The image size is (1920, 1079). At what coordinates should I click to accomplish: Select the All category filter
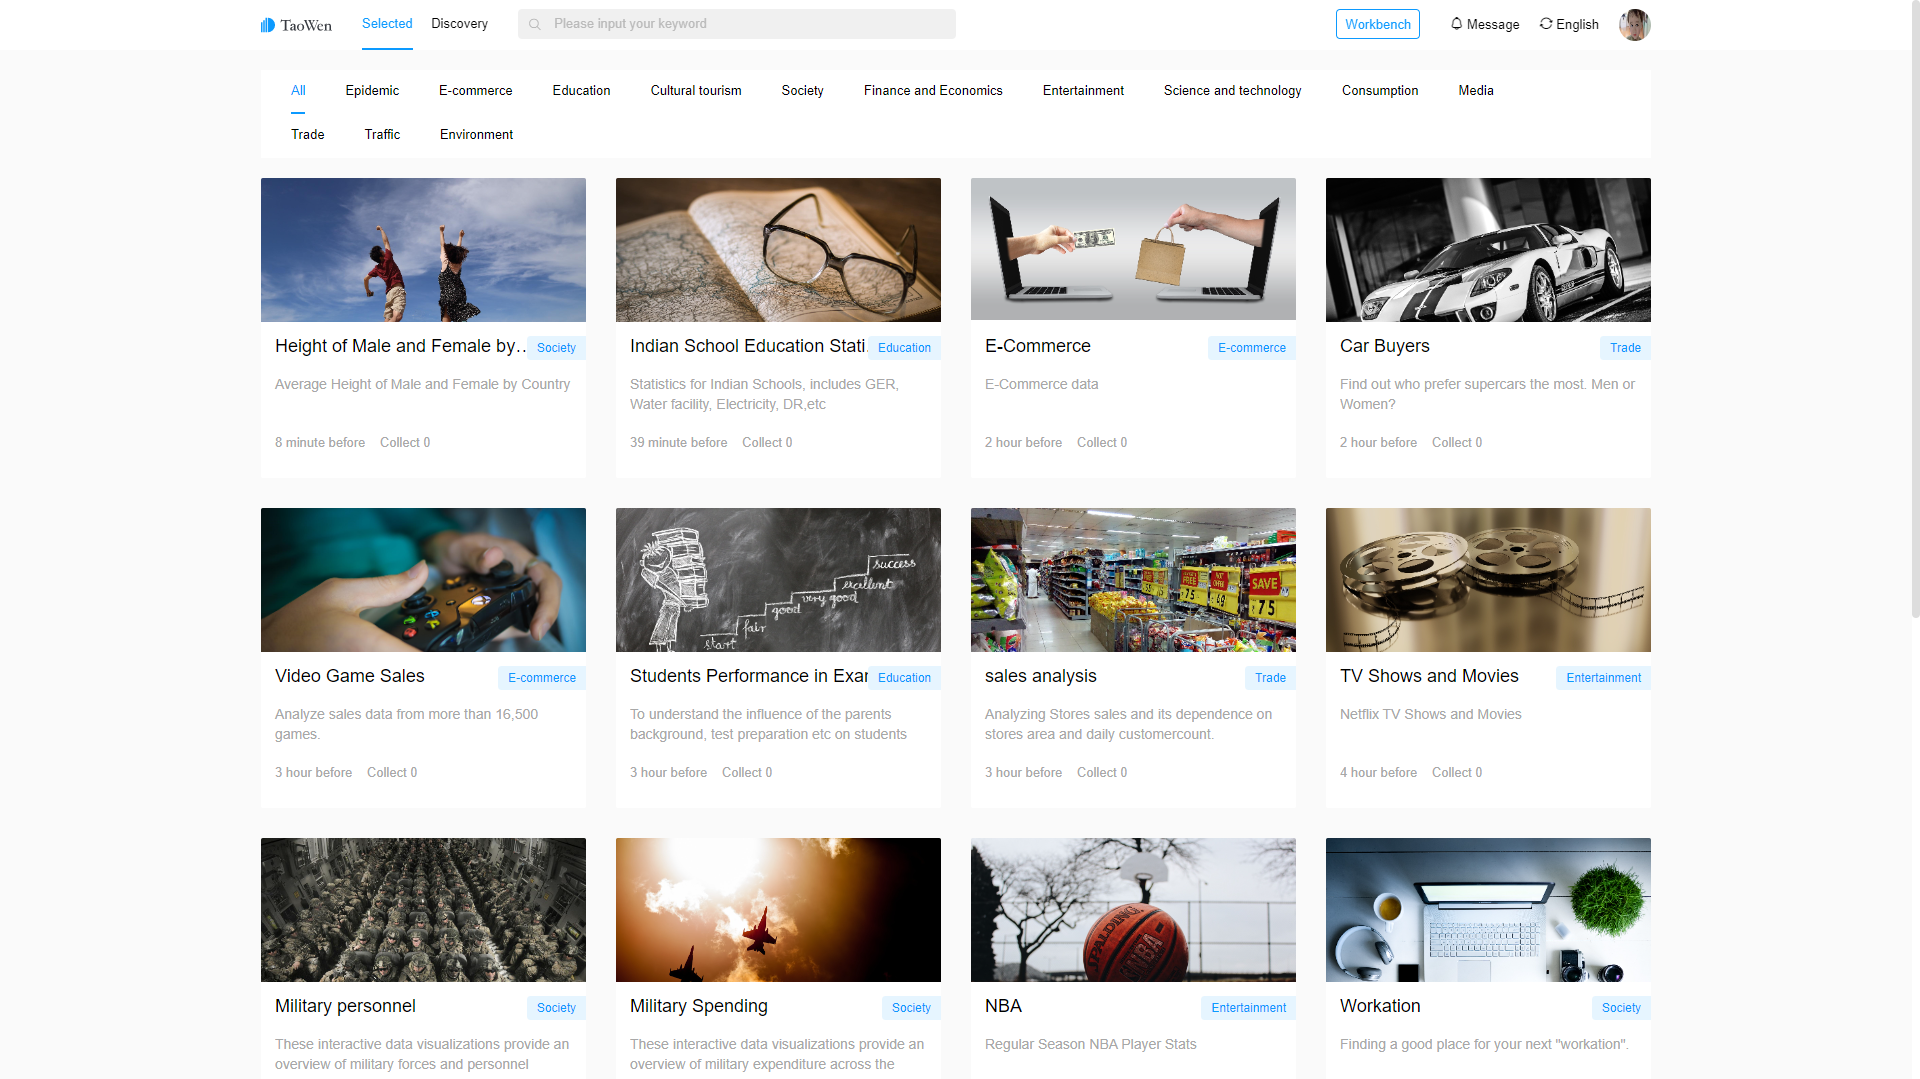click(x=298, y=90)
